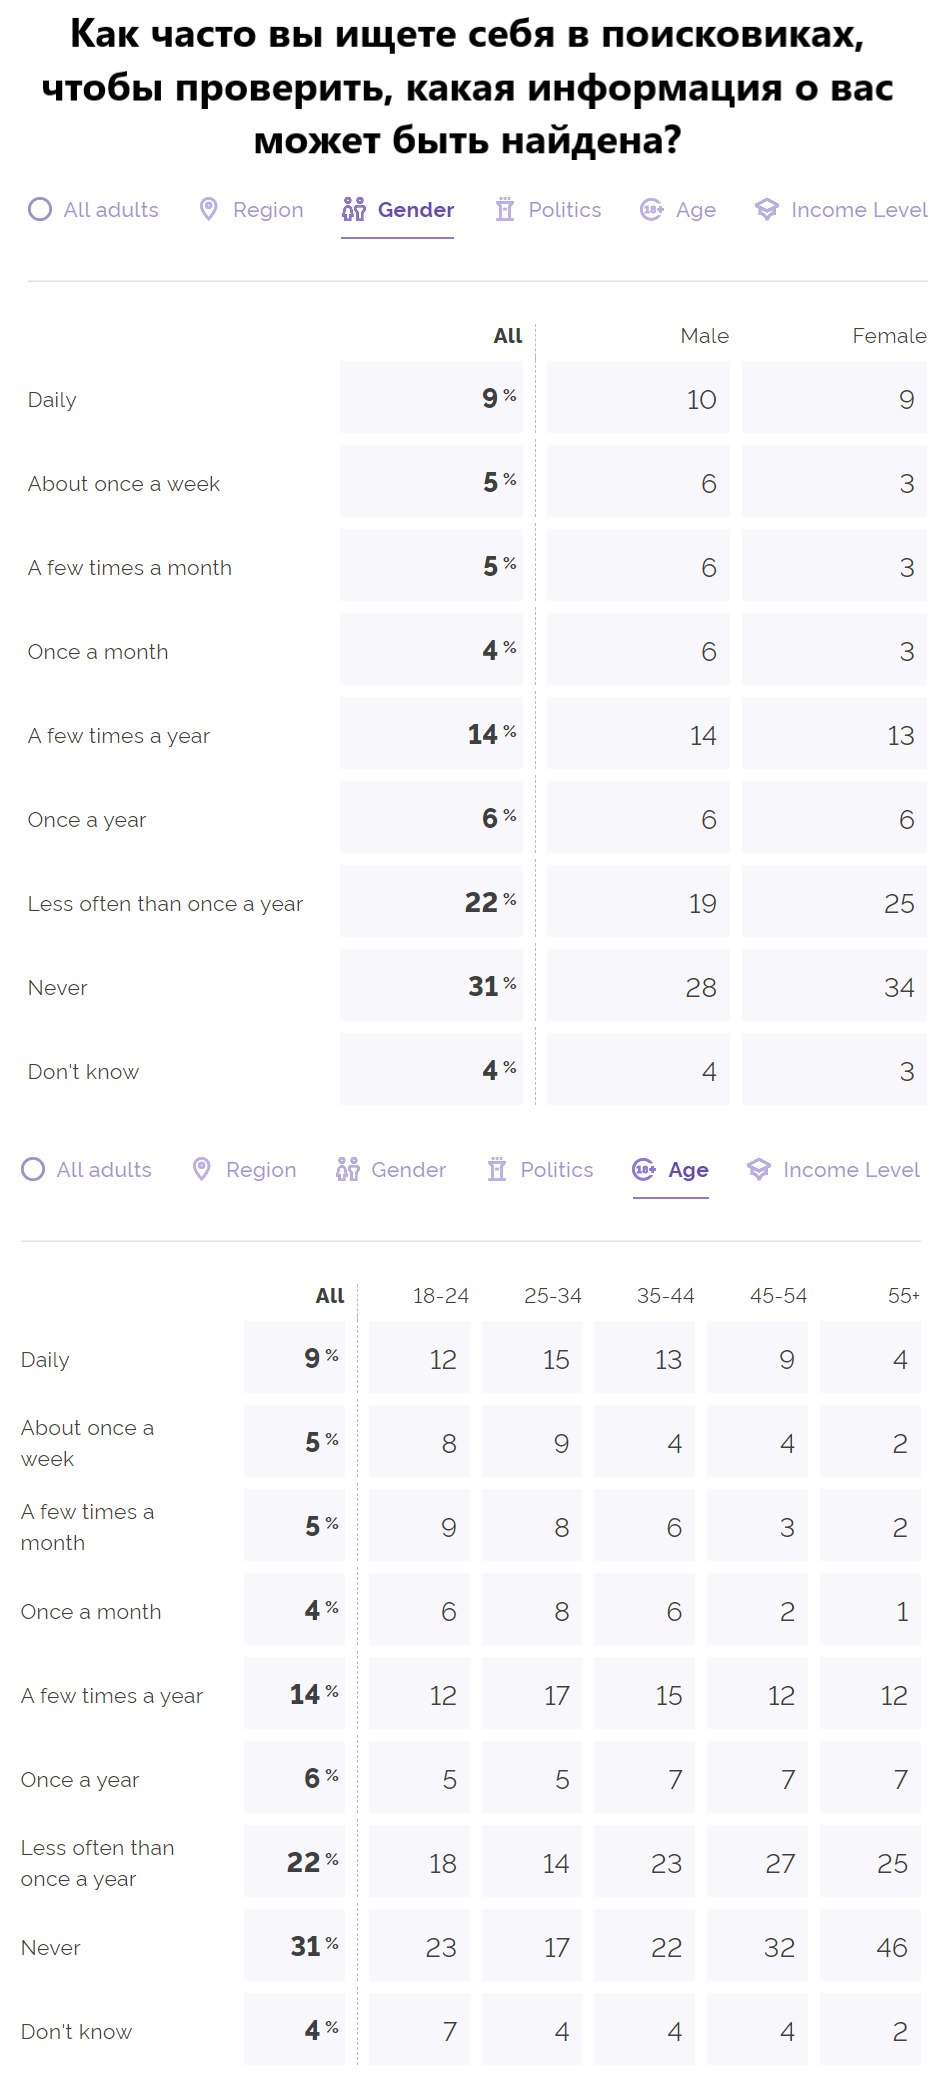Click the Region pin icon in bottom filter row
Image resolution: width=939 pixels, height=2083 pixels.
tap(201, 1170)
